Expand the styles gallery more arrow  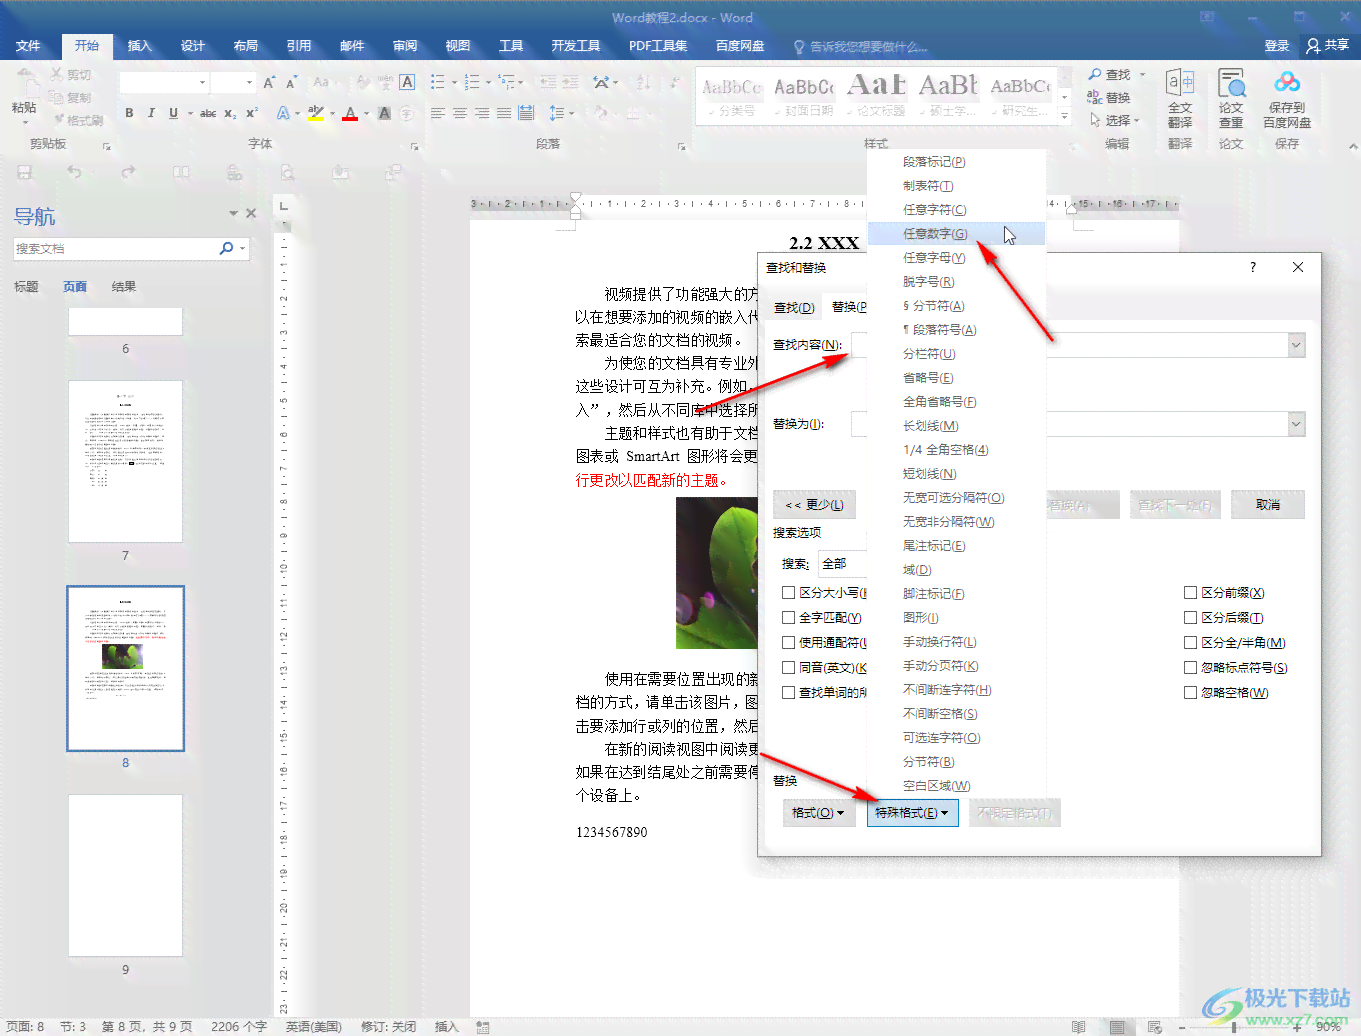pyautogui.click(x=1064, y=118)
